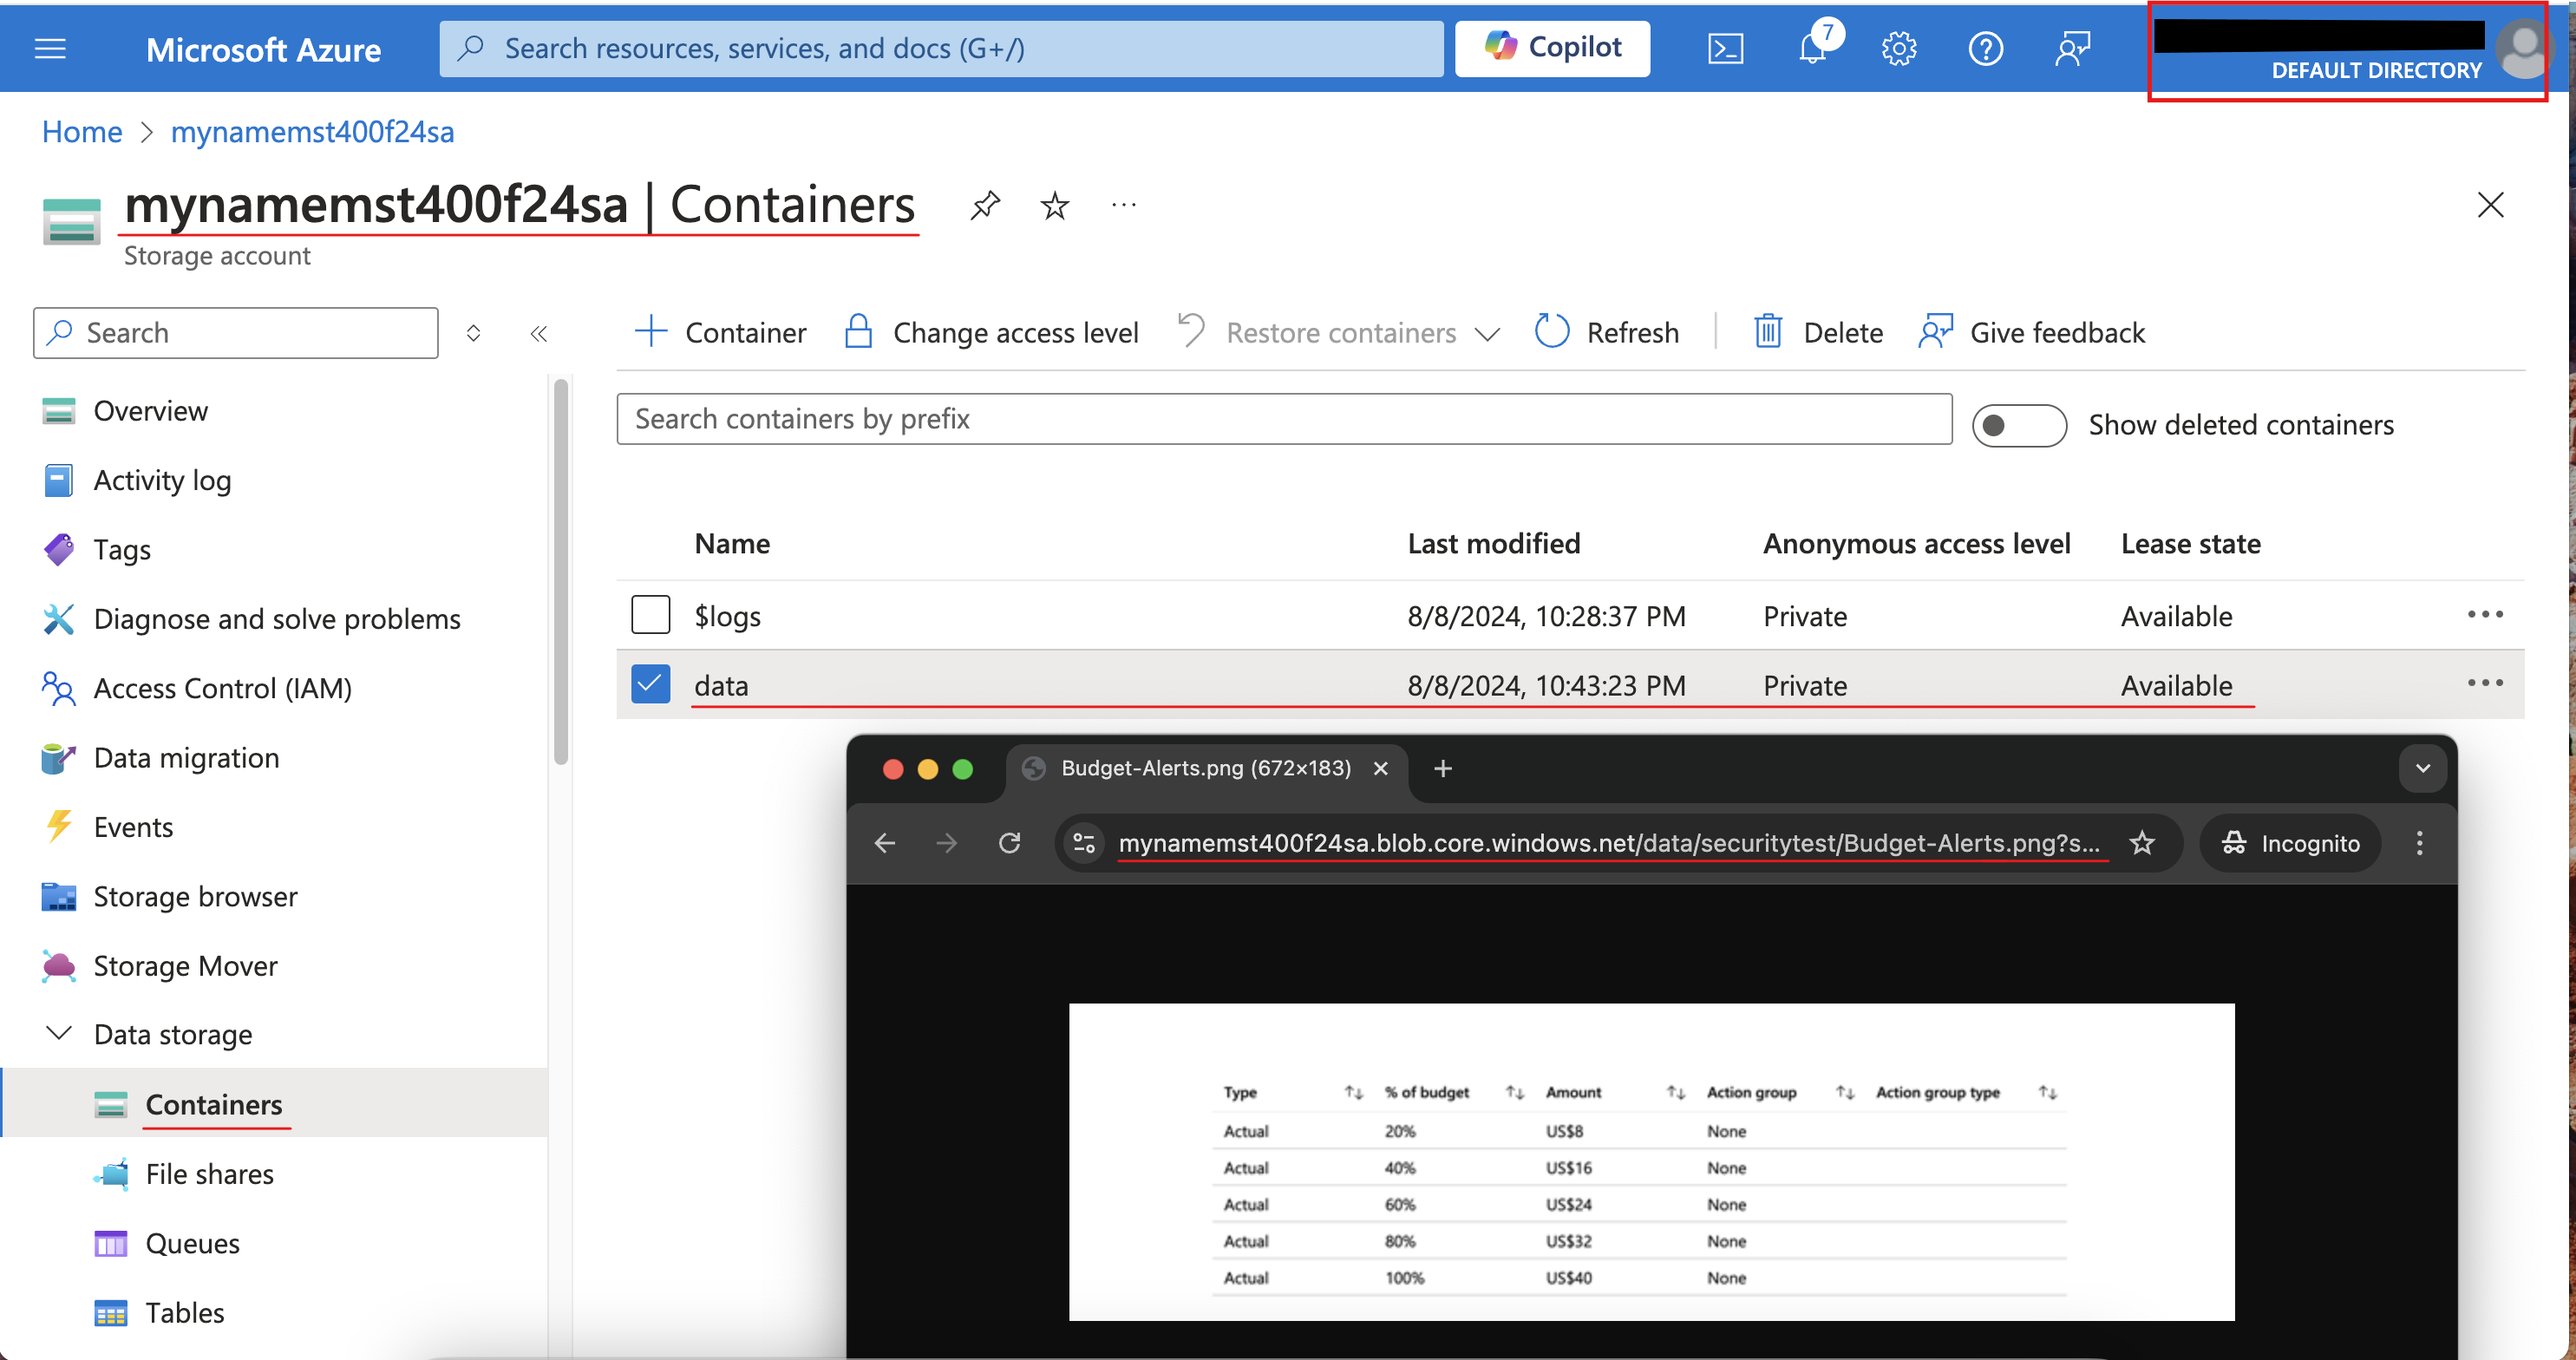This screenshot has width=2576, height=1360.
Task: Sort by Name column header
Action: pyautogui.click(x=732, y=544)
